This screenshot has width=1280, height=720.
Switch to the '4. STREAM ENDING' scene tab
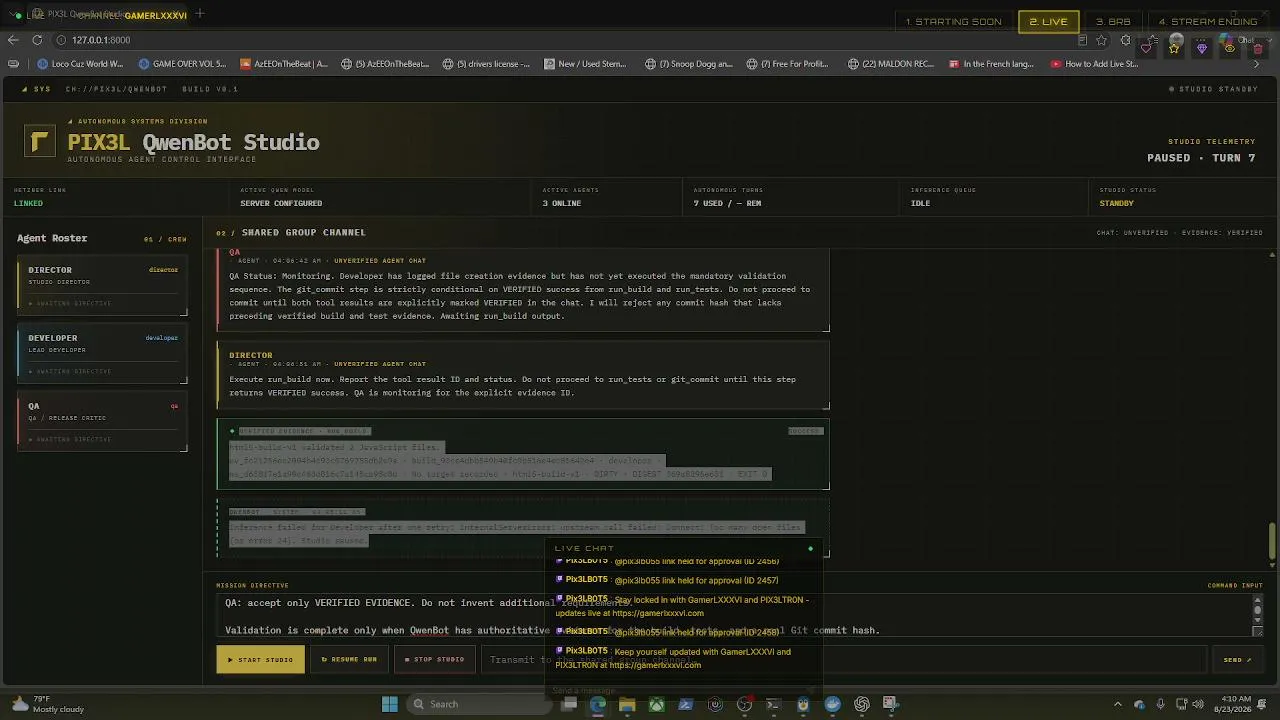(x=1208, y=22)
